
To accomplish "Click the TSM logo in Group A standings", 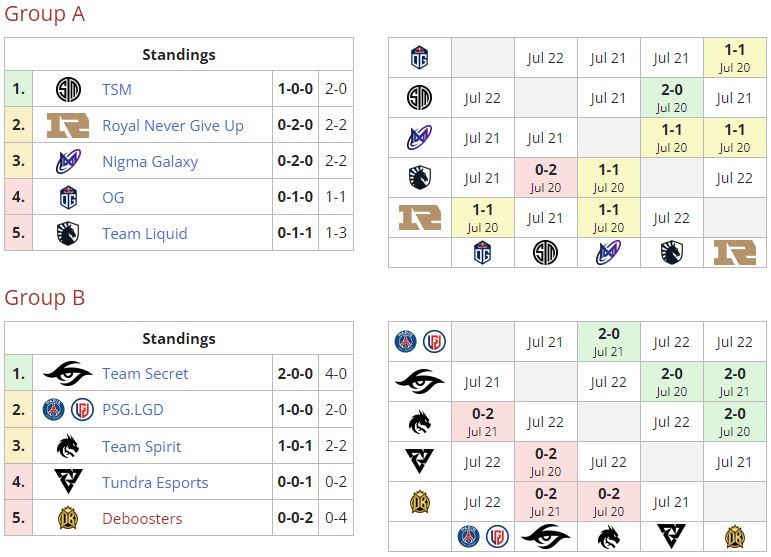I will [68, 90].
